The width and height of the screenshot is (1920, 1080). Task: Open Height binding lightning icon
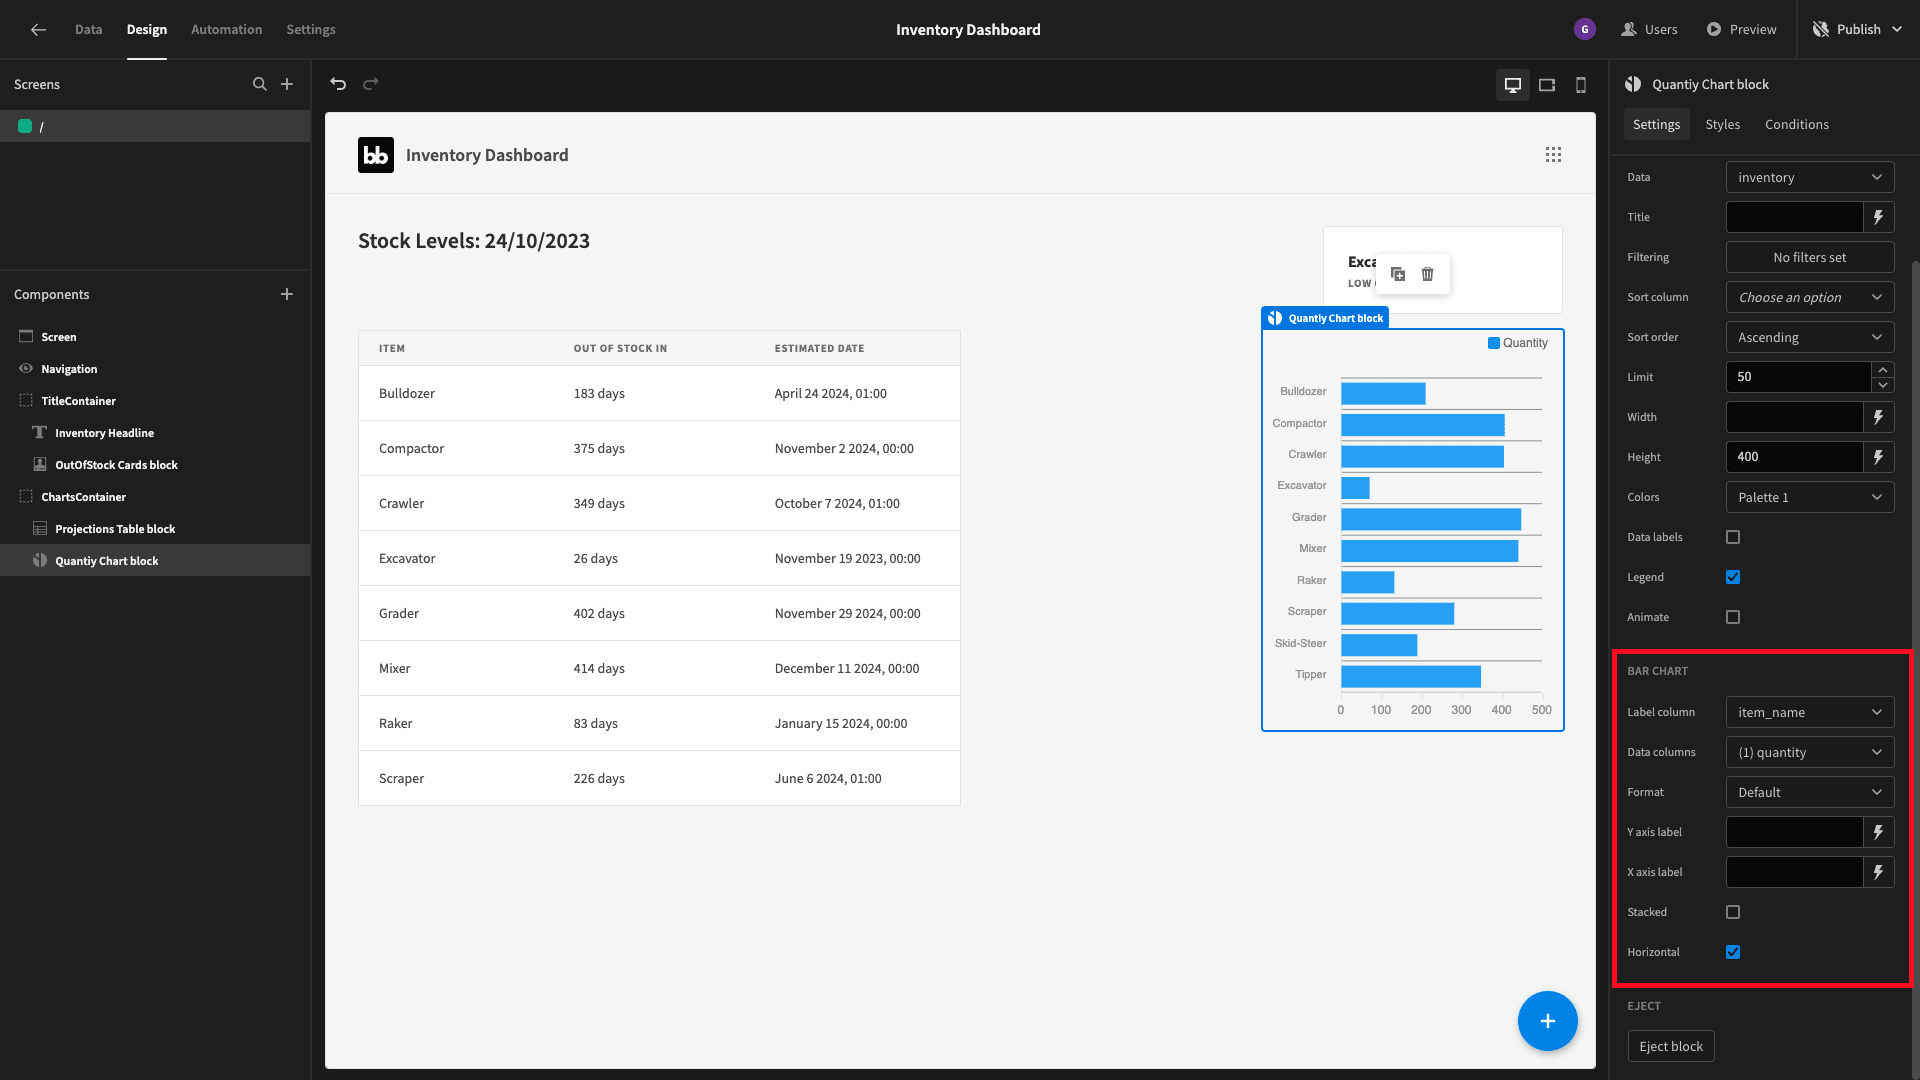1879,457
